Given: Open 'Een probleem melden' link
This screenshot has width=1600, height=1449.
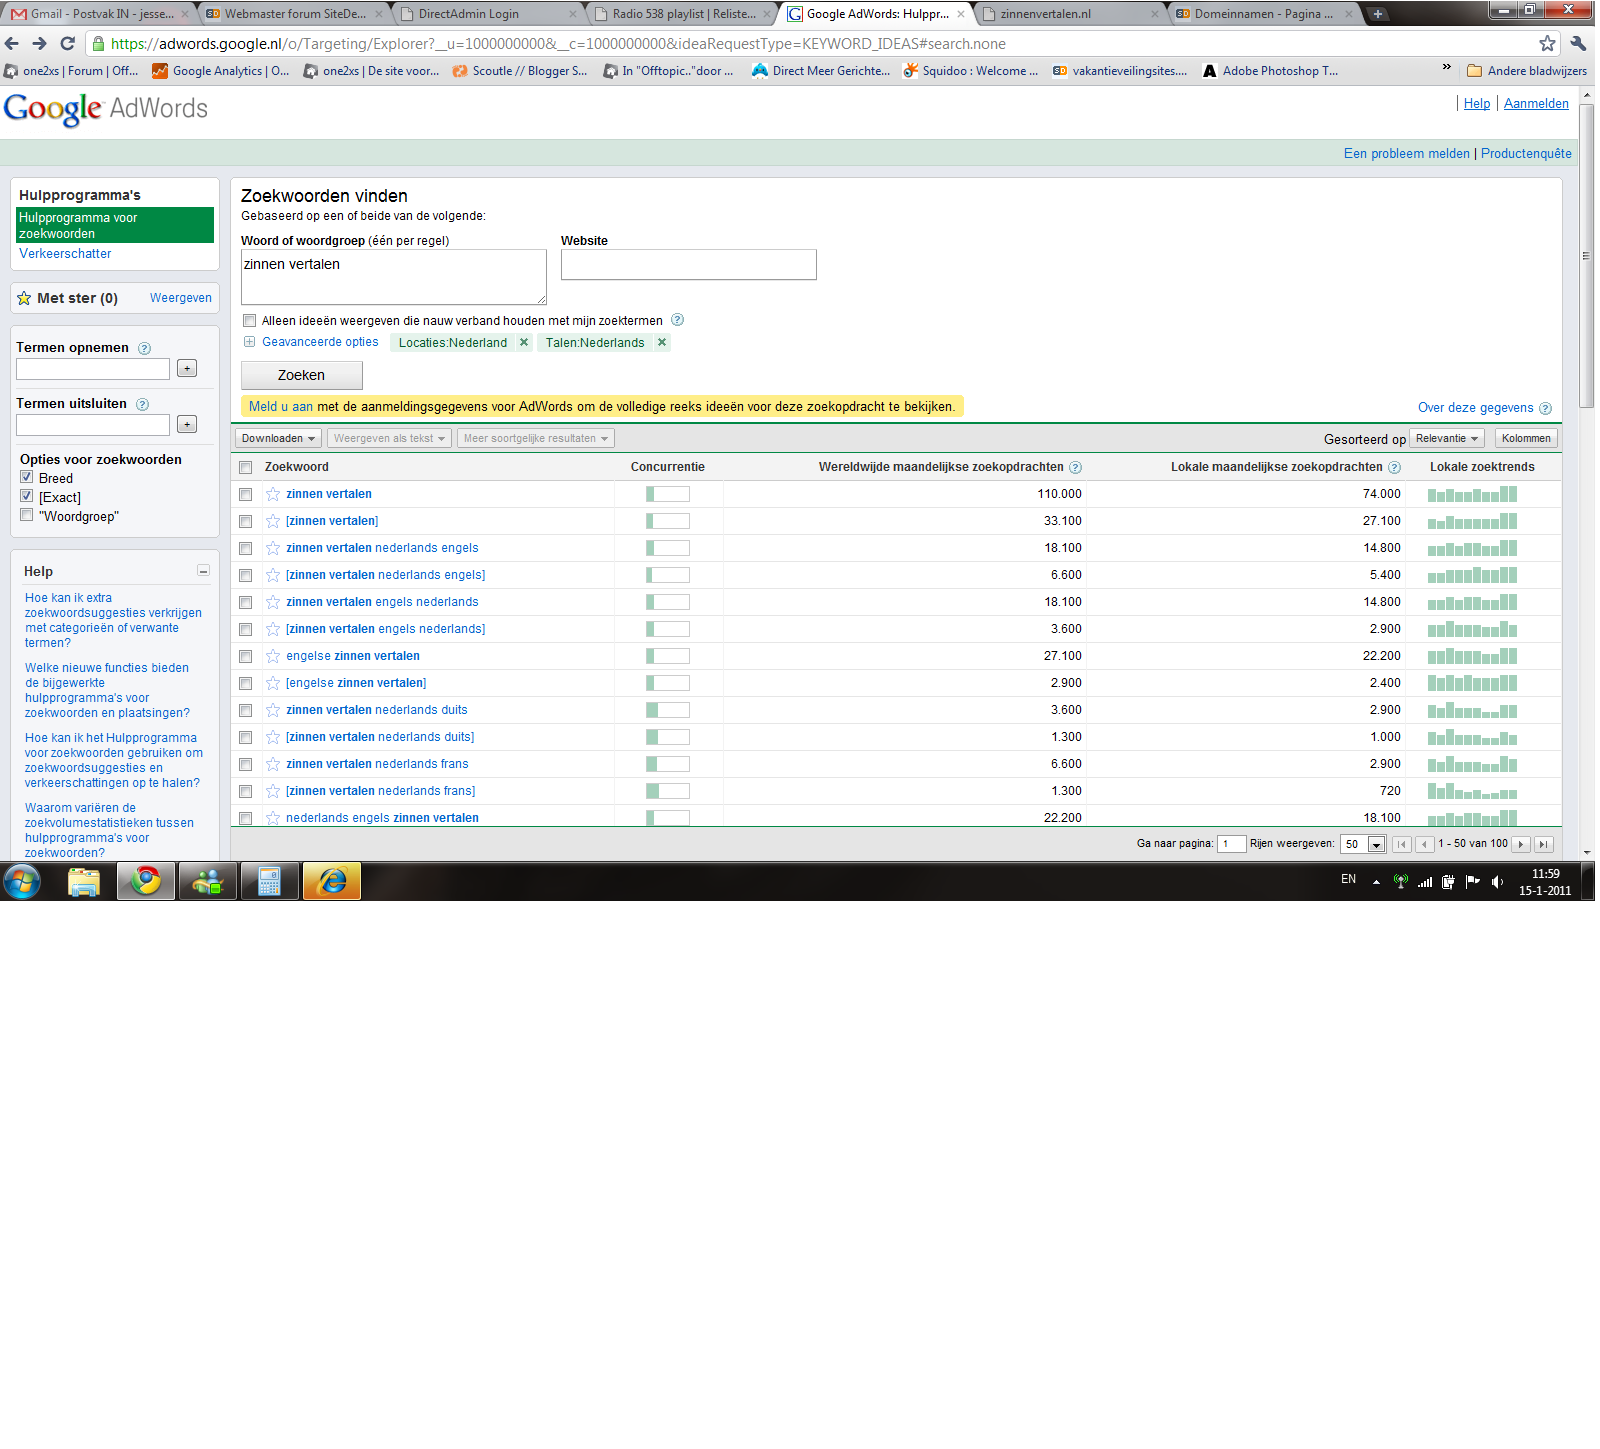Looking at the screenshot, I should tap(1406, 153).
